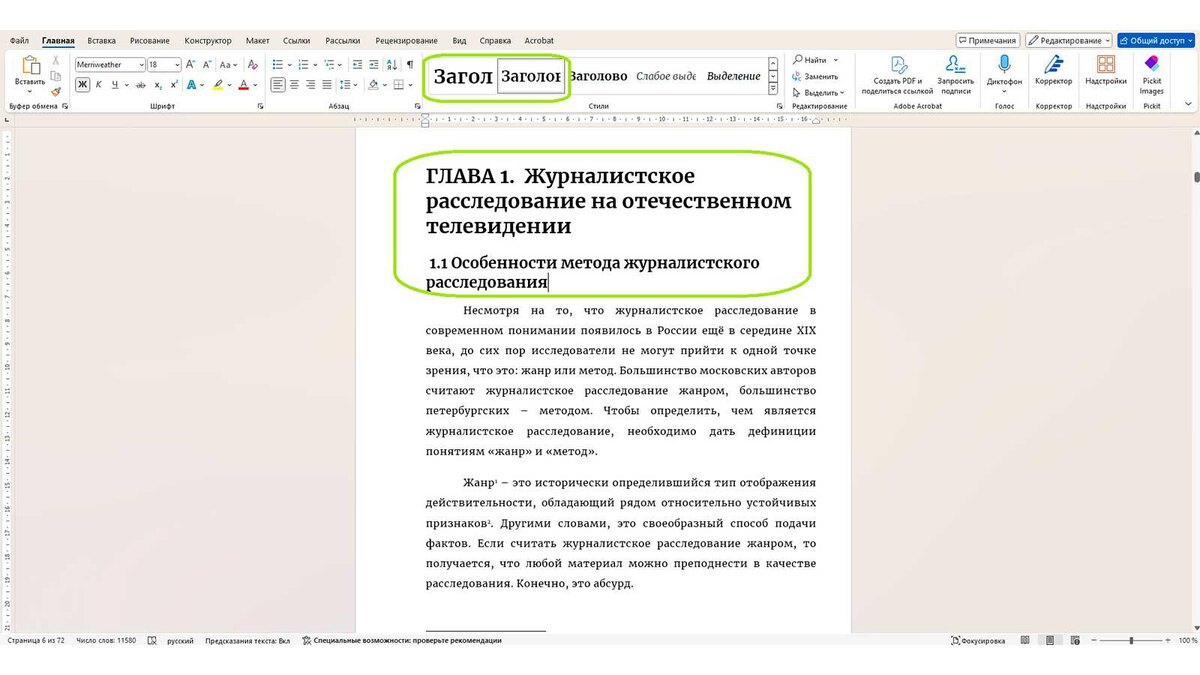Toggle paragraph marks display

pyautogui.click(x=410, y=64)
